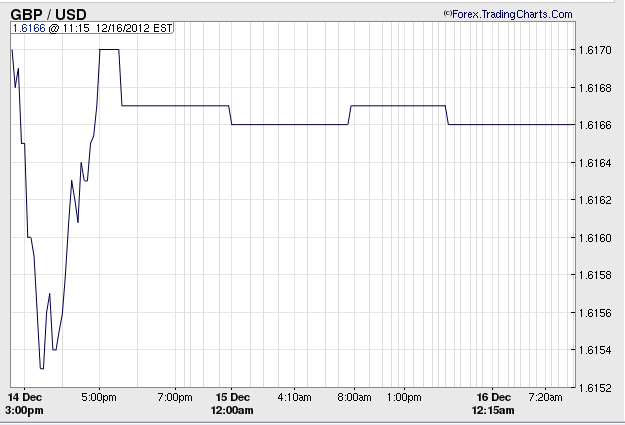This screenshot has height=425, width=625.
Task: Click the 1.6166 price axis label
Action: 595,125
